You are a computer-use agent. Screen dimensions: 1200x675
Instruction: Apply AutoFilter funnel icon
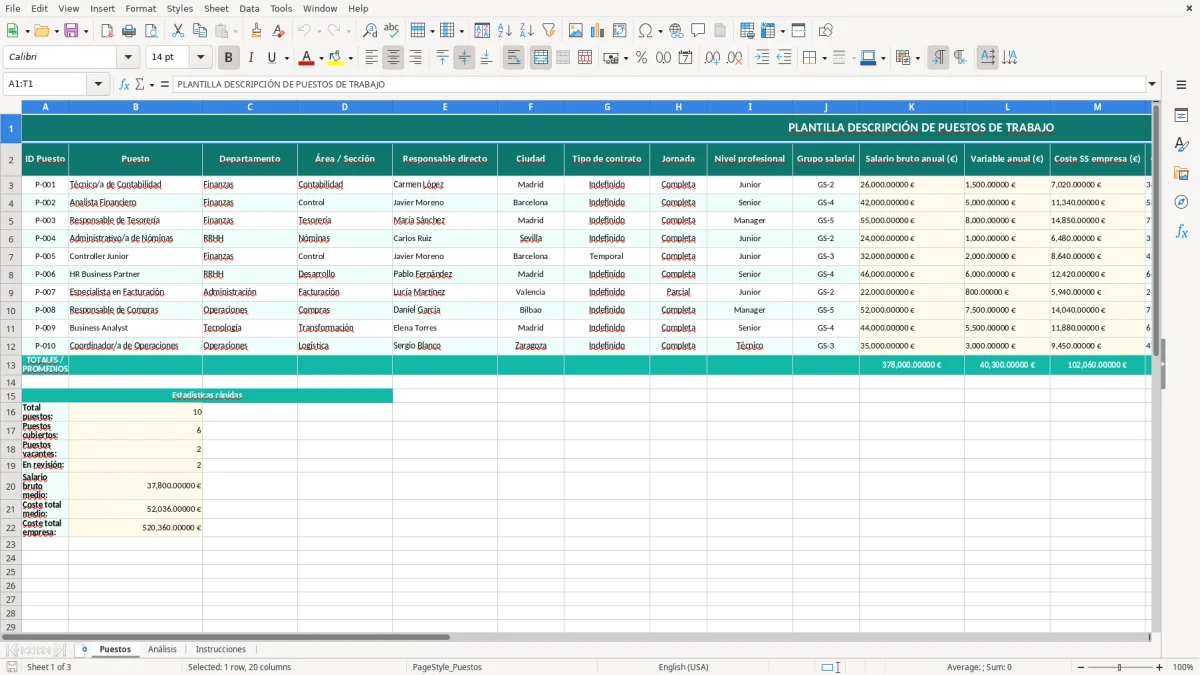click(x=549, y=31)
